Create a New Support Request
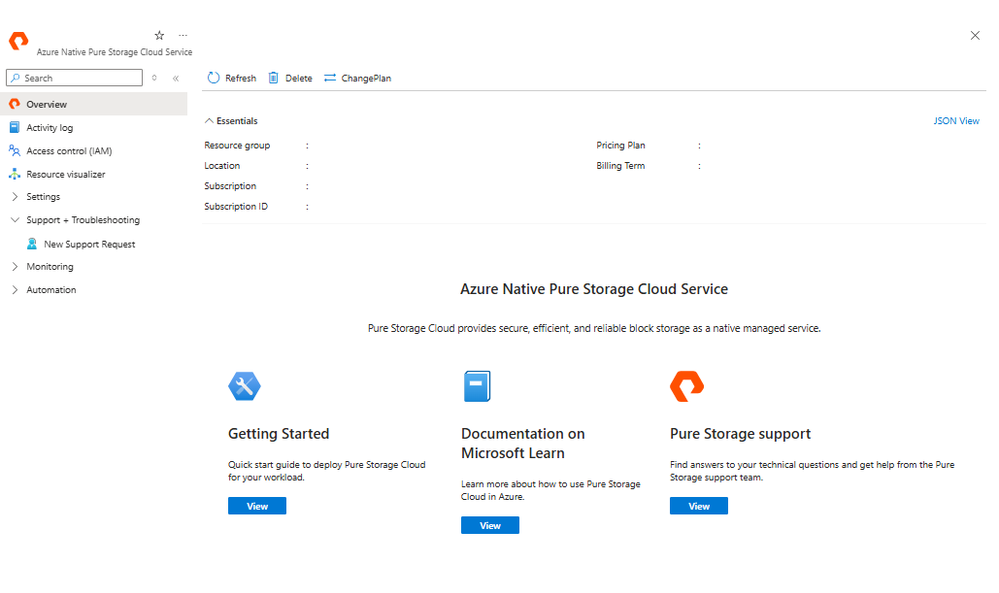999x593 pixels. point(89,243)
